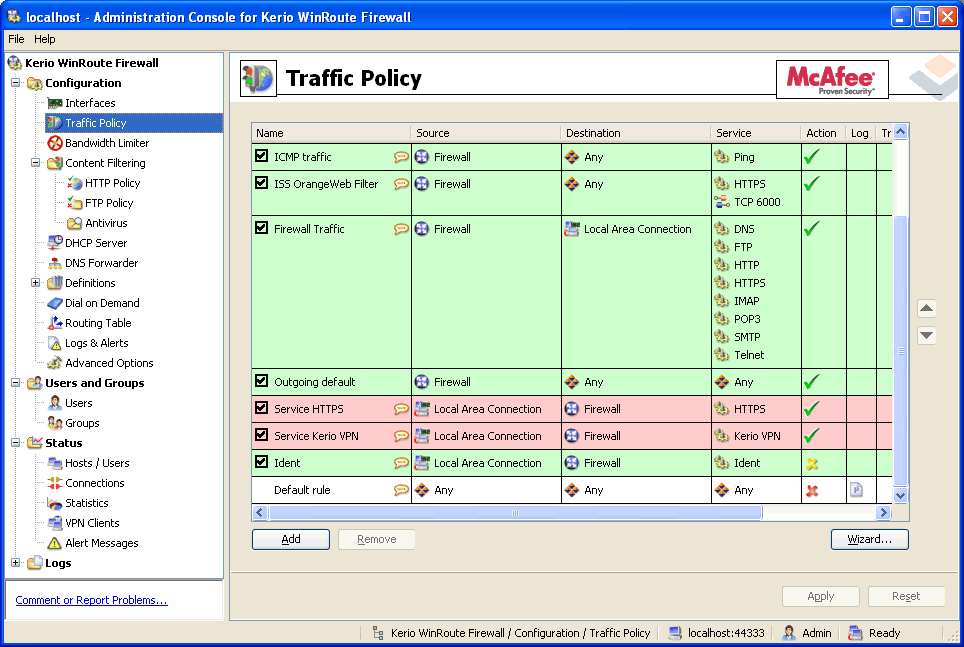Click the log icon in Default rule row

coord(856,490)
